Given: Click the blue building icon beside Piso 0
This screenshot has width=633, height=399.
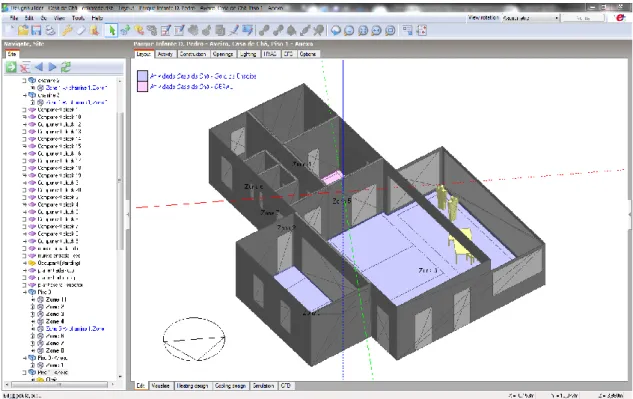Looking at the screenshot, I should pyautogui.click(x=32, y=292).
